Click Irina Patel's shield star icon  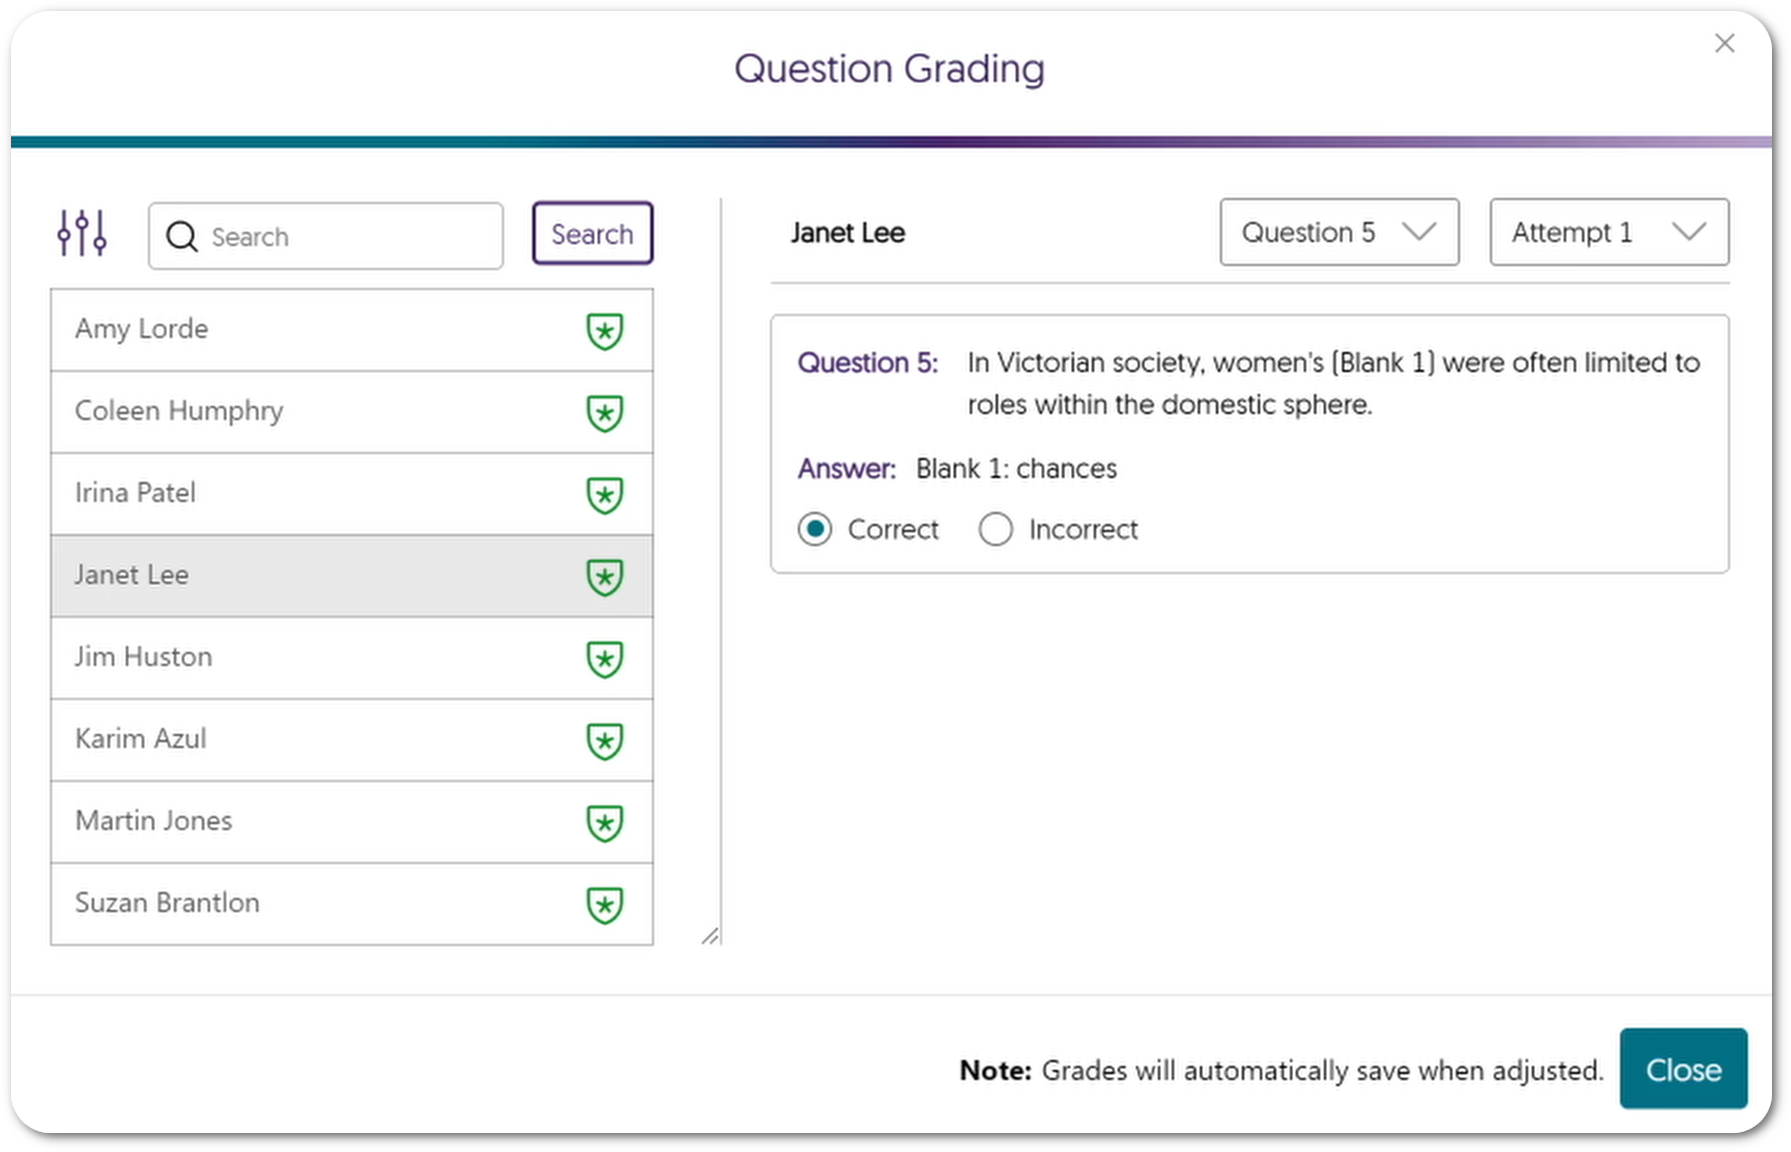point(604,495)
